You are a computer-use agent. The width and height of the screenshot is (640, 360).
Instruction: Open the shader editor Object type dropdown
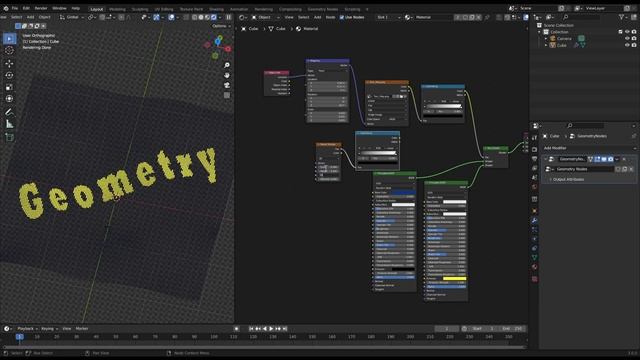tap(266, 17)
